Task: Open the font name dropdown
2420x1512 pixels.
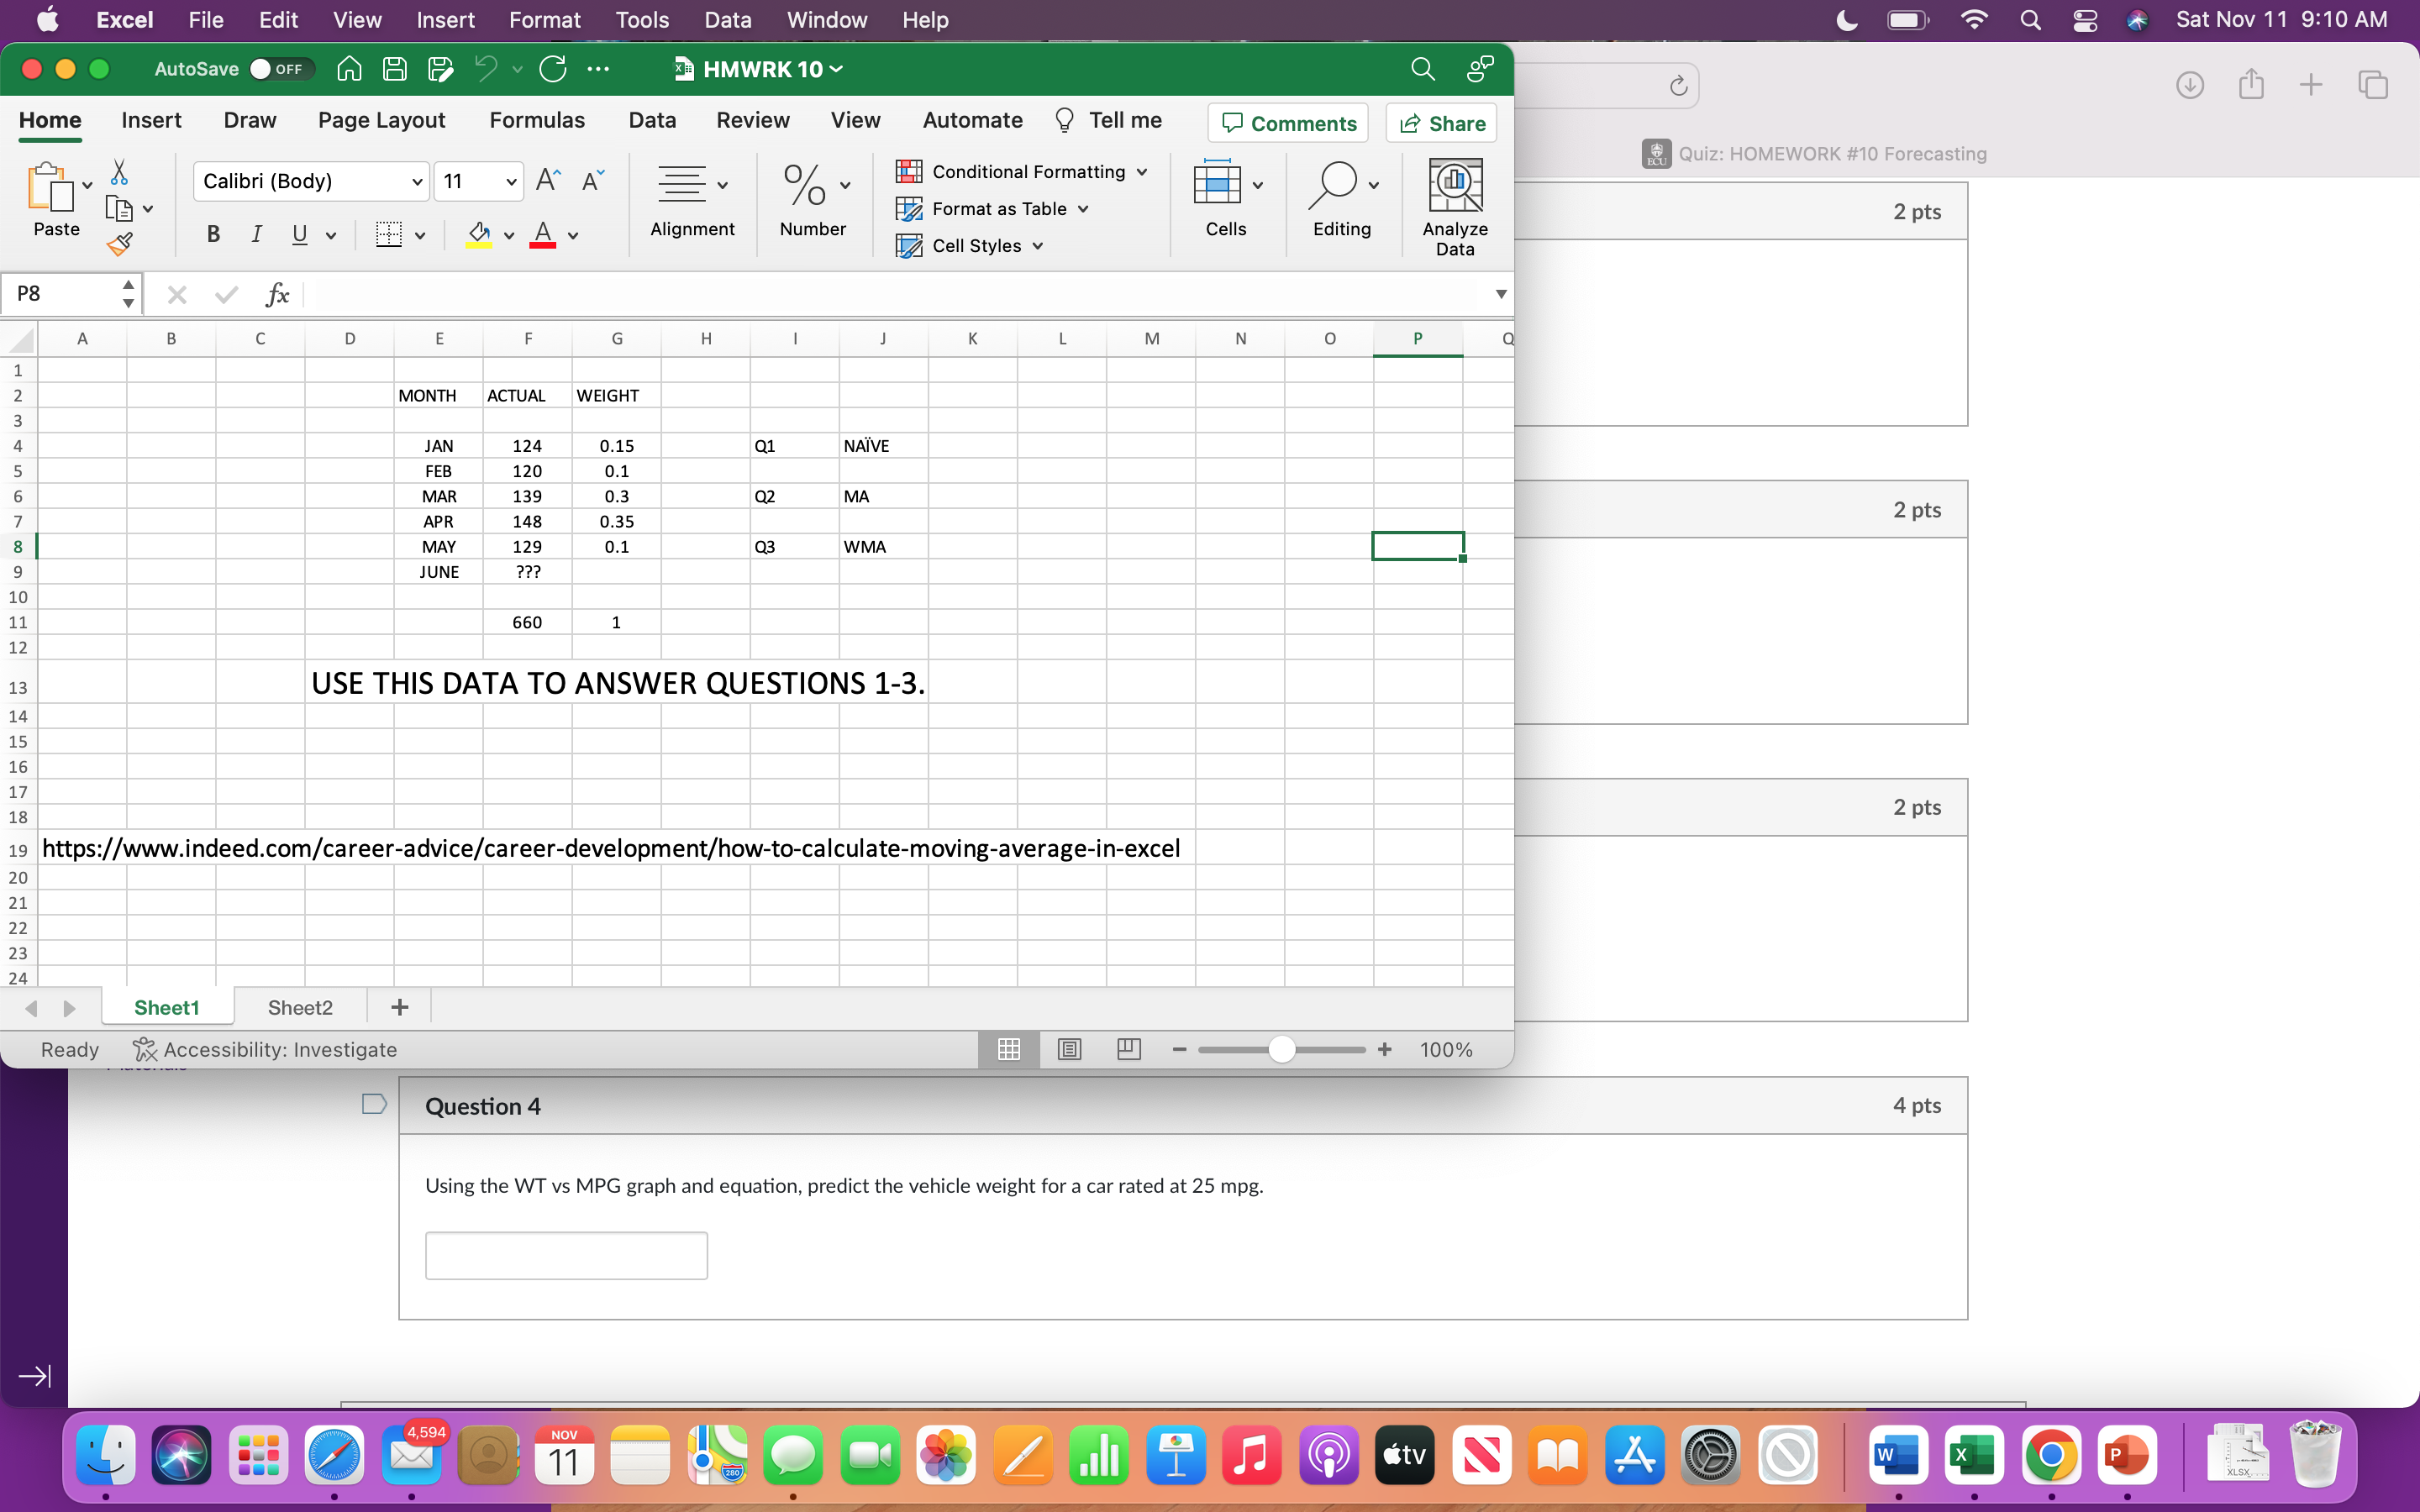Action: (x=417, y=181)
